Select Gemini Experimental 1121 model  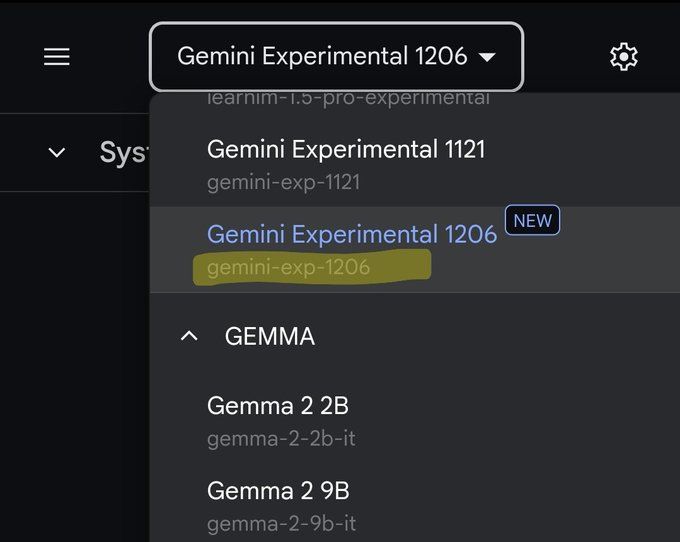coord(415,165)
